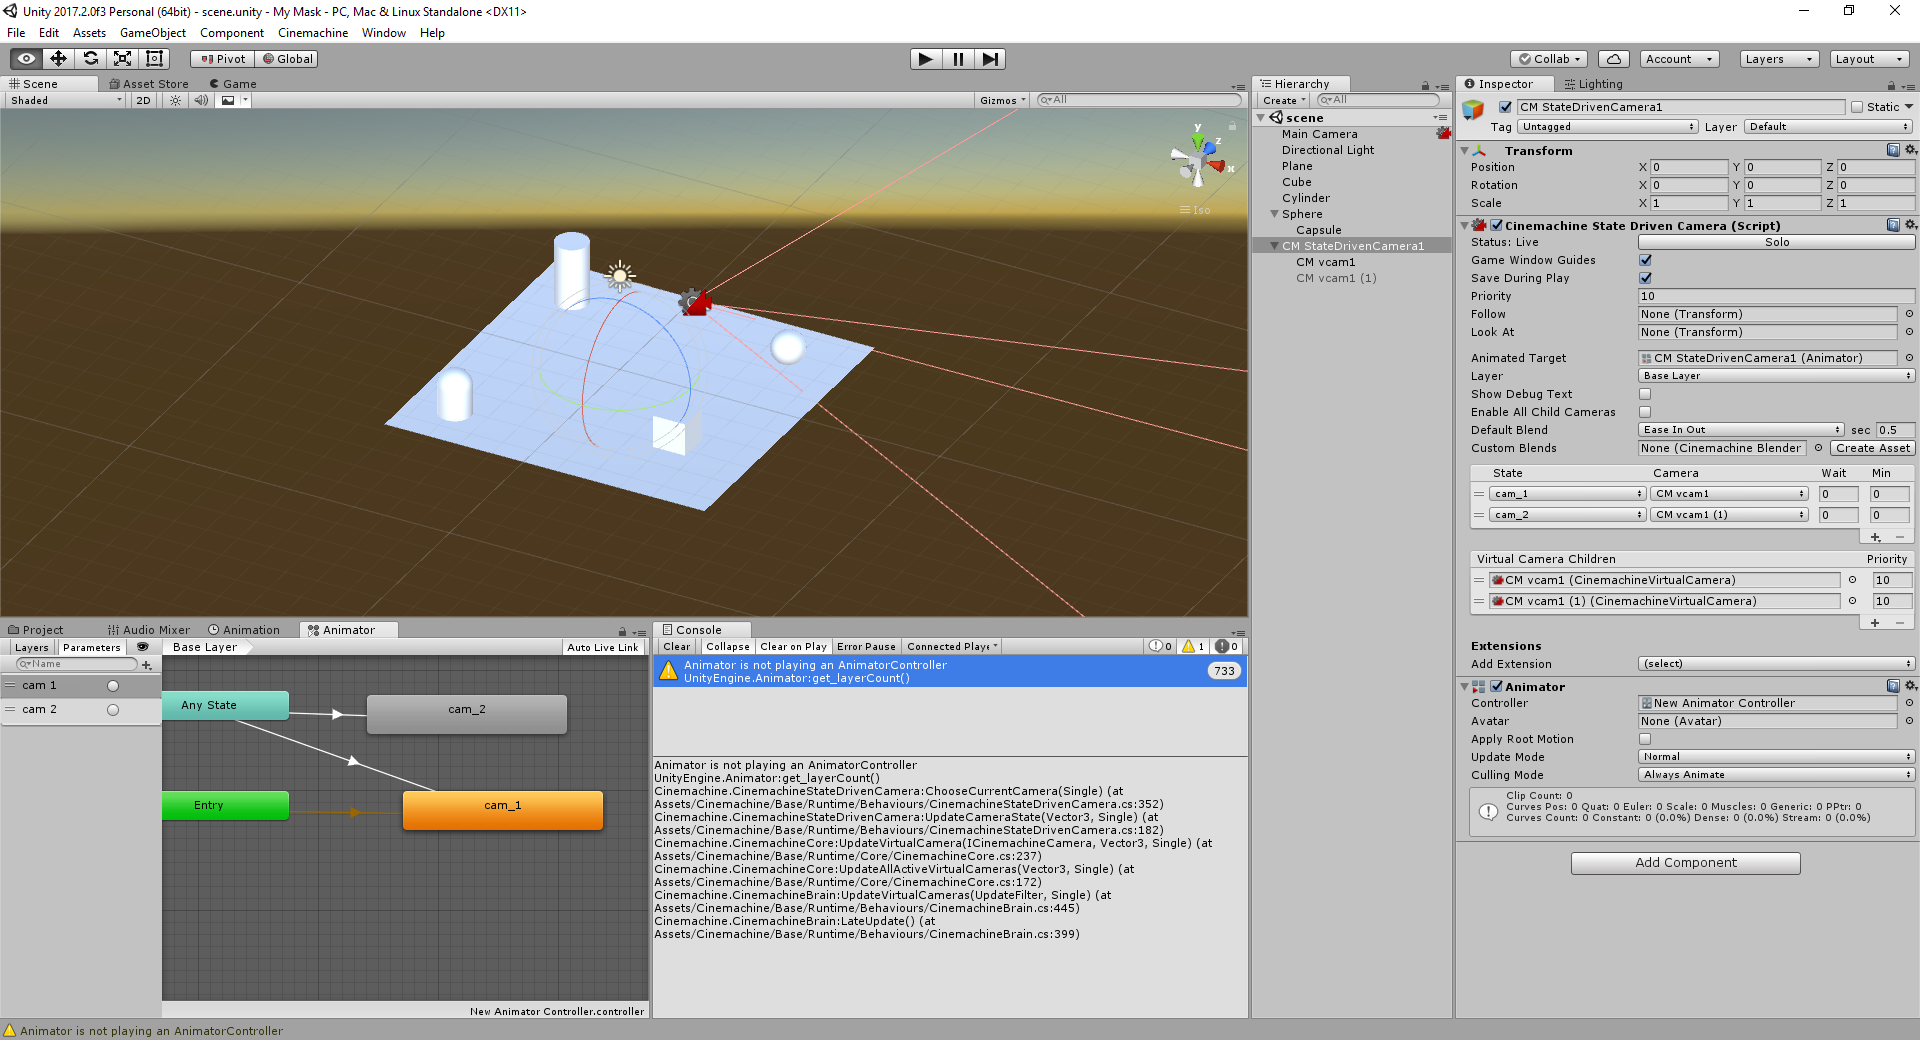The height and width of the screenshot is (1040, 1920).
Task: Toggle scene lighting icon in Scene view toolbar
Action: pyautogui.click(x=175, y=100)
